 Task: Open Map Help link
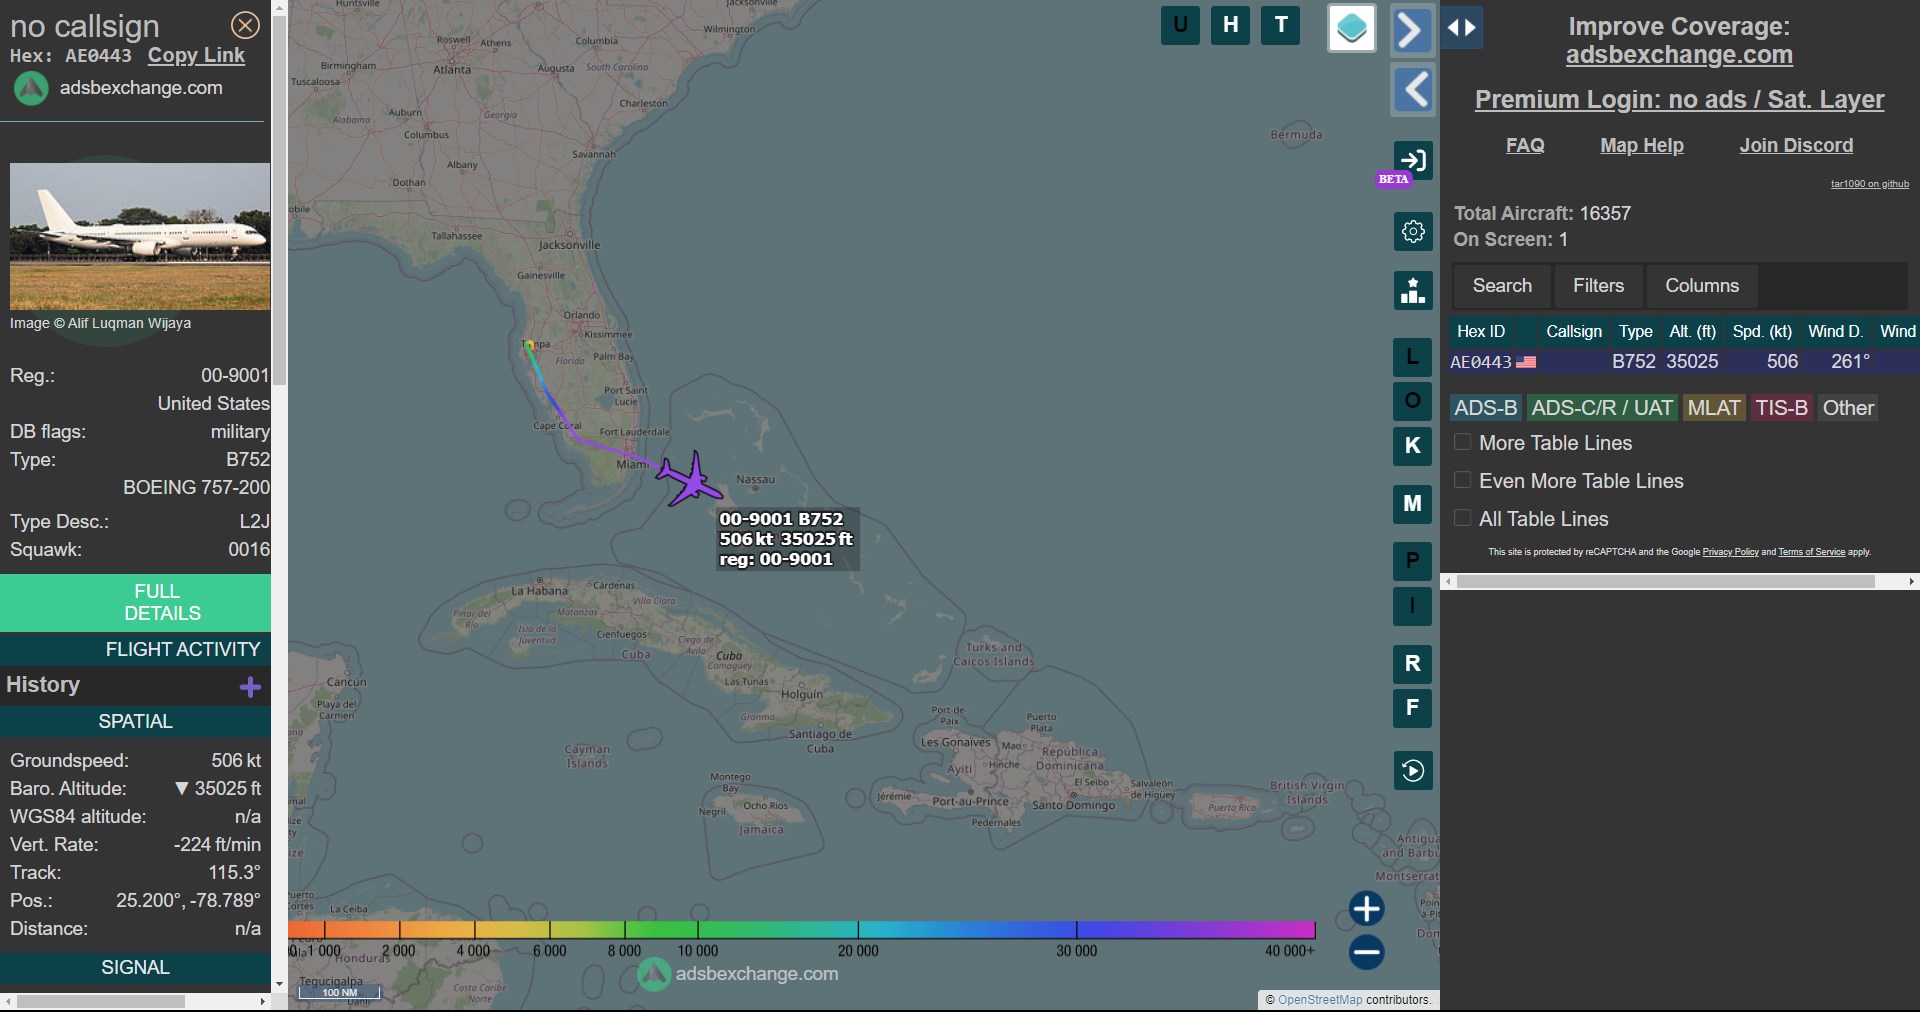point(1642,146)
